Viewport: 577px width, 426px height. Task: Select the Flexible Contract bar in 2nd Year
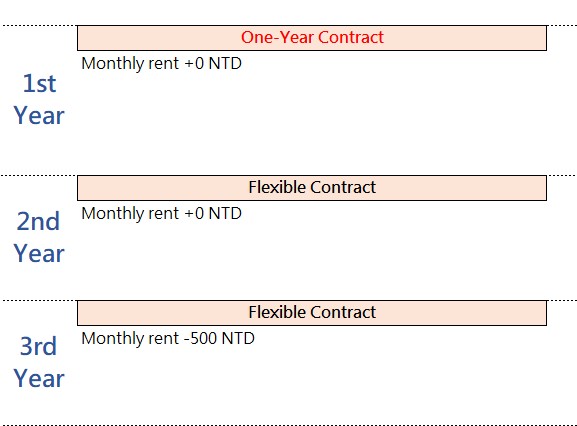[312, 188]
